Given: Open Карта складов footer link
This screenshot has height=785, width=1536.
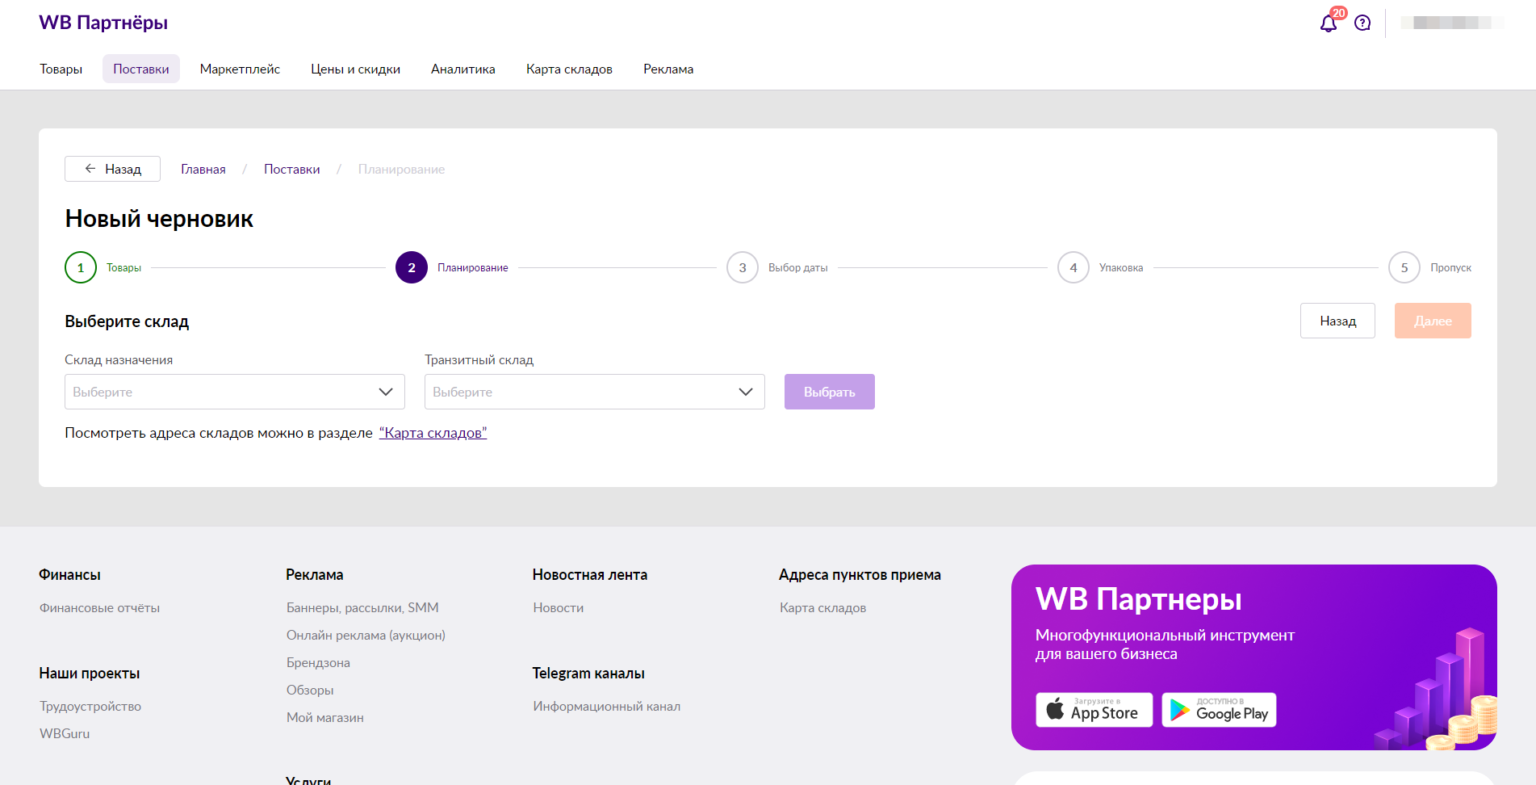Looking at the screenshot, I should [823, 608].
